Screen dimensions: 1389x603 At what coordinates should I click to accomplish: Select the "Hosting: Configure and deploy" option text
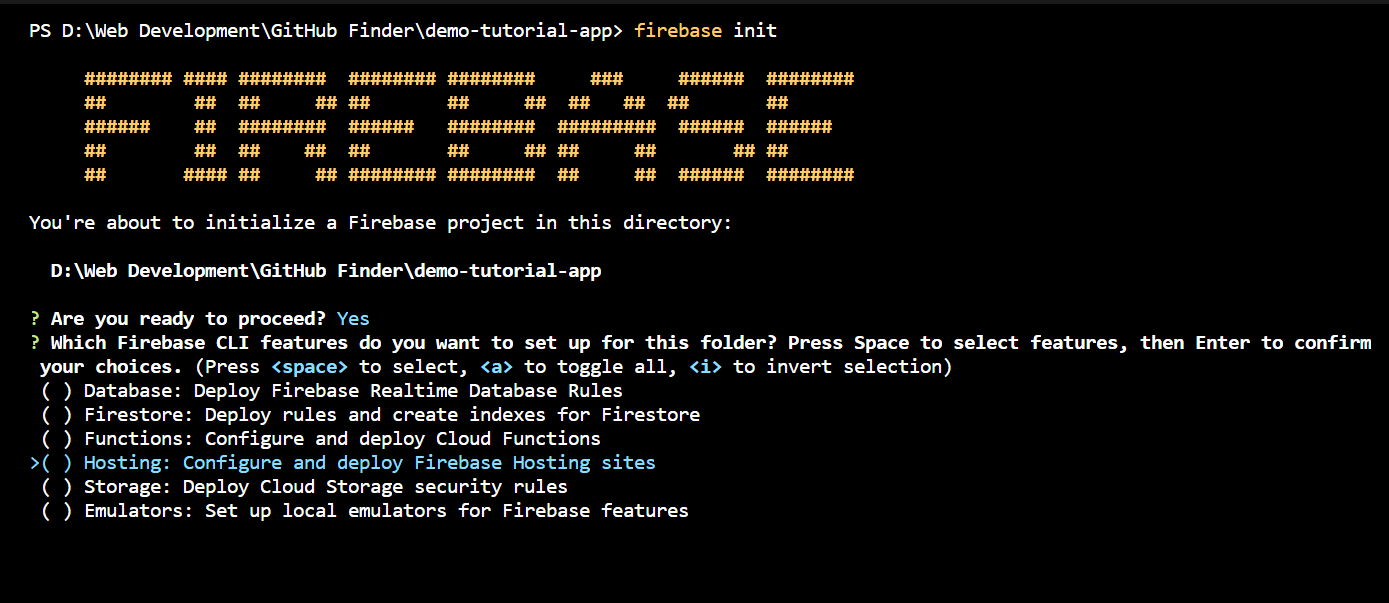370,463
